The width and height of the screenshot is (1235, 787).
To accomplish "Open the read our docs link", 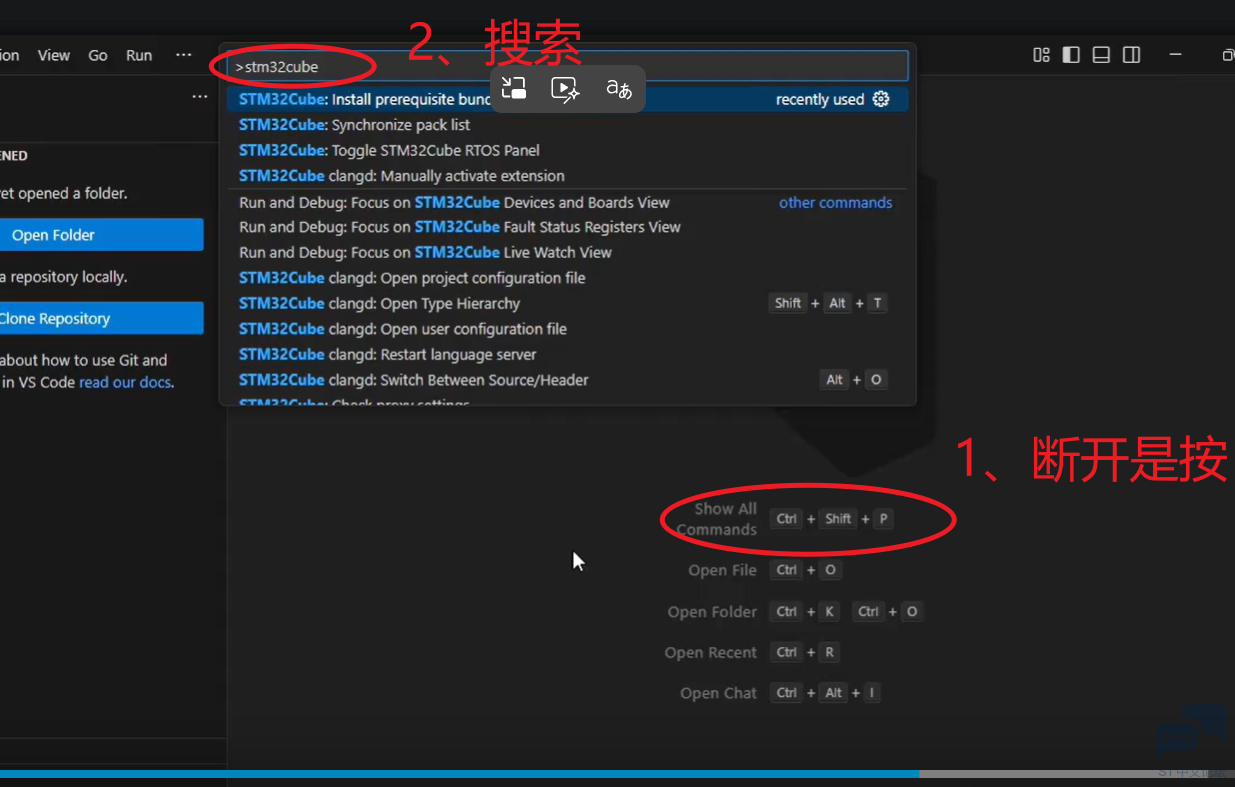I will [x=125, y=382].
